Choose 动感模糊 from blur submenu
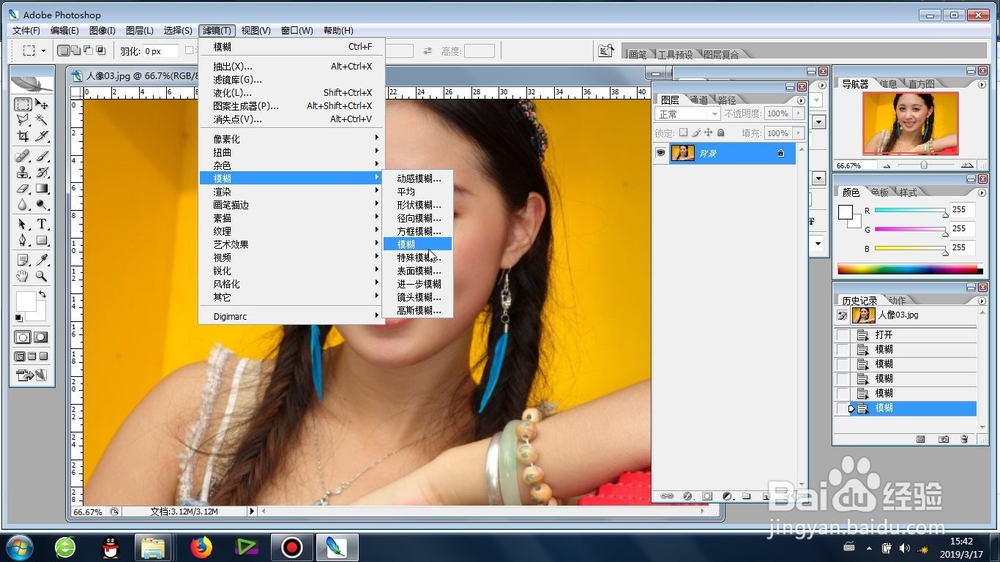 [x=418, y=179]
